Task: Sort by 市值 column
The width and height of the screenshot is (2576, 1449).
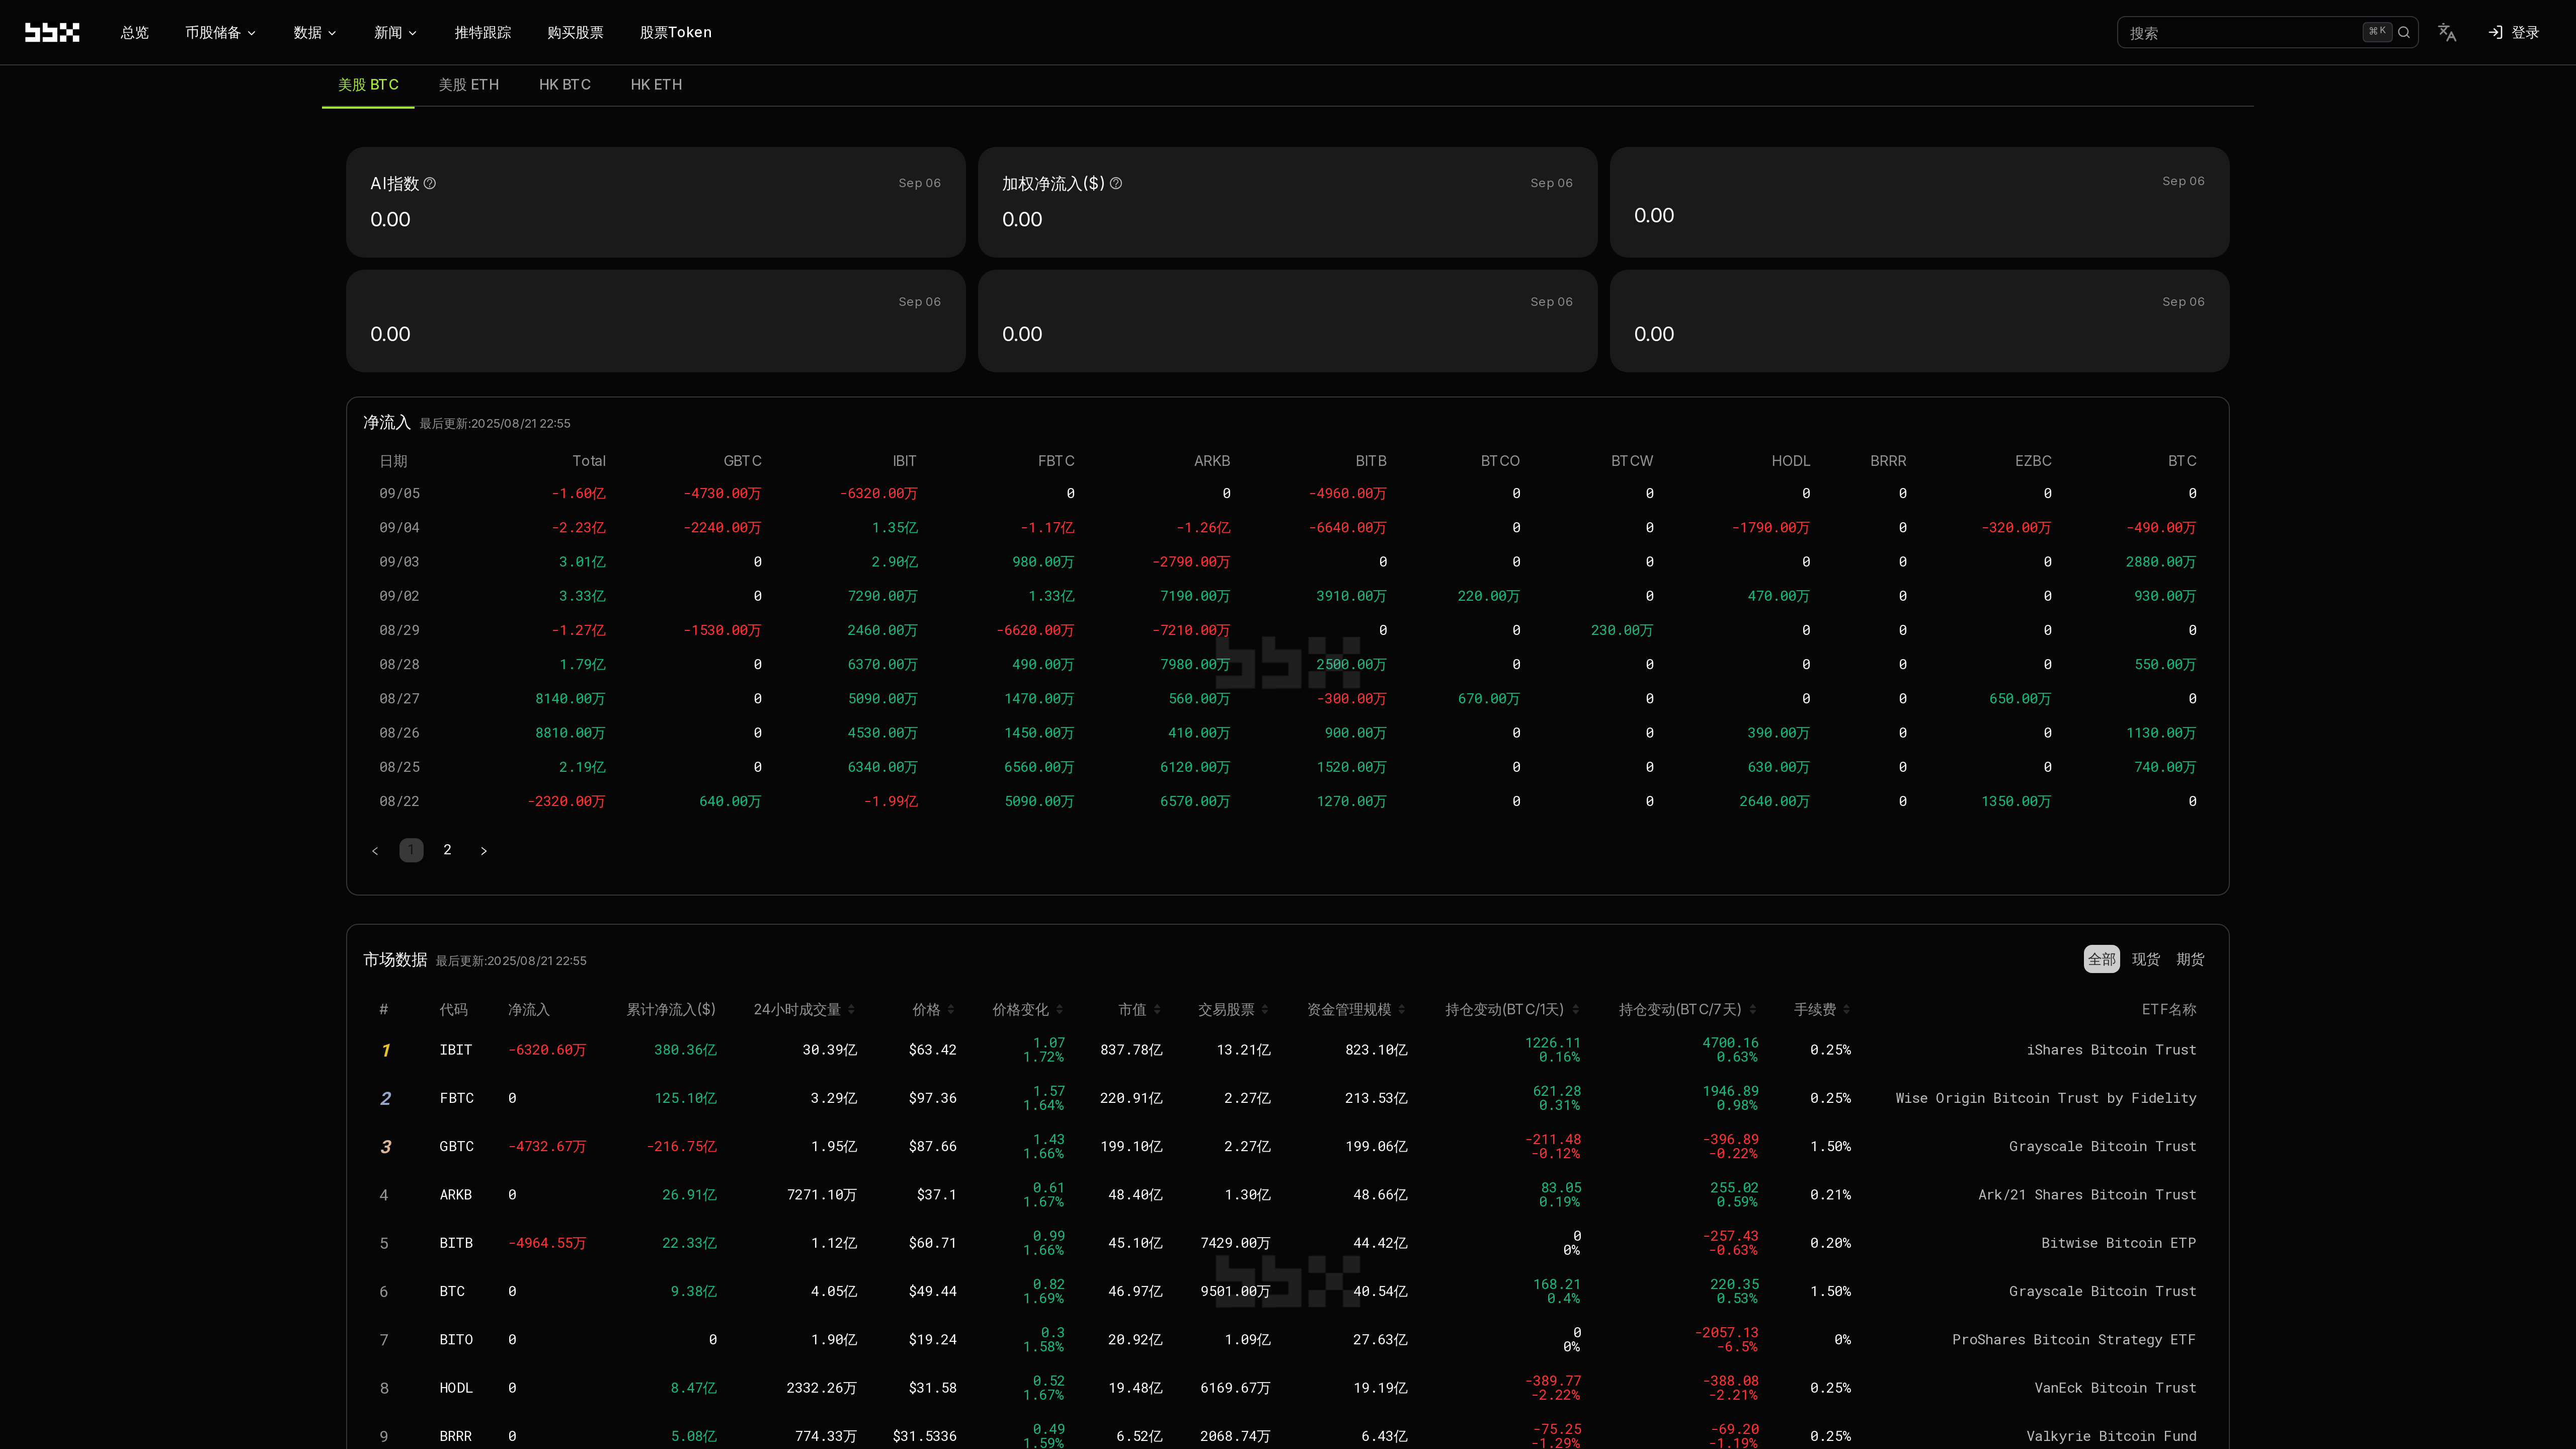Action: [x=1157, y=1009]
